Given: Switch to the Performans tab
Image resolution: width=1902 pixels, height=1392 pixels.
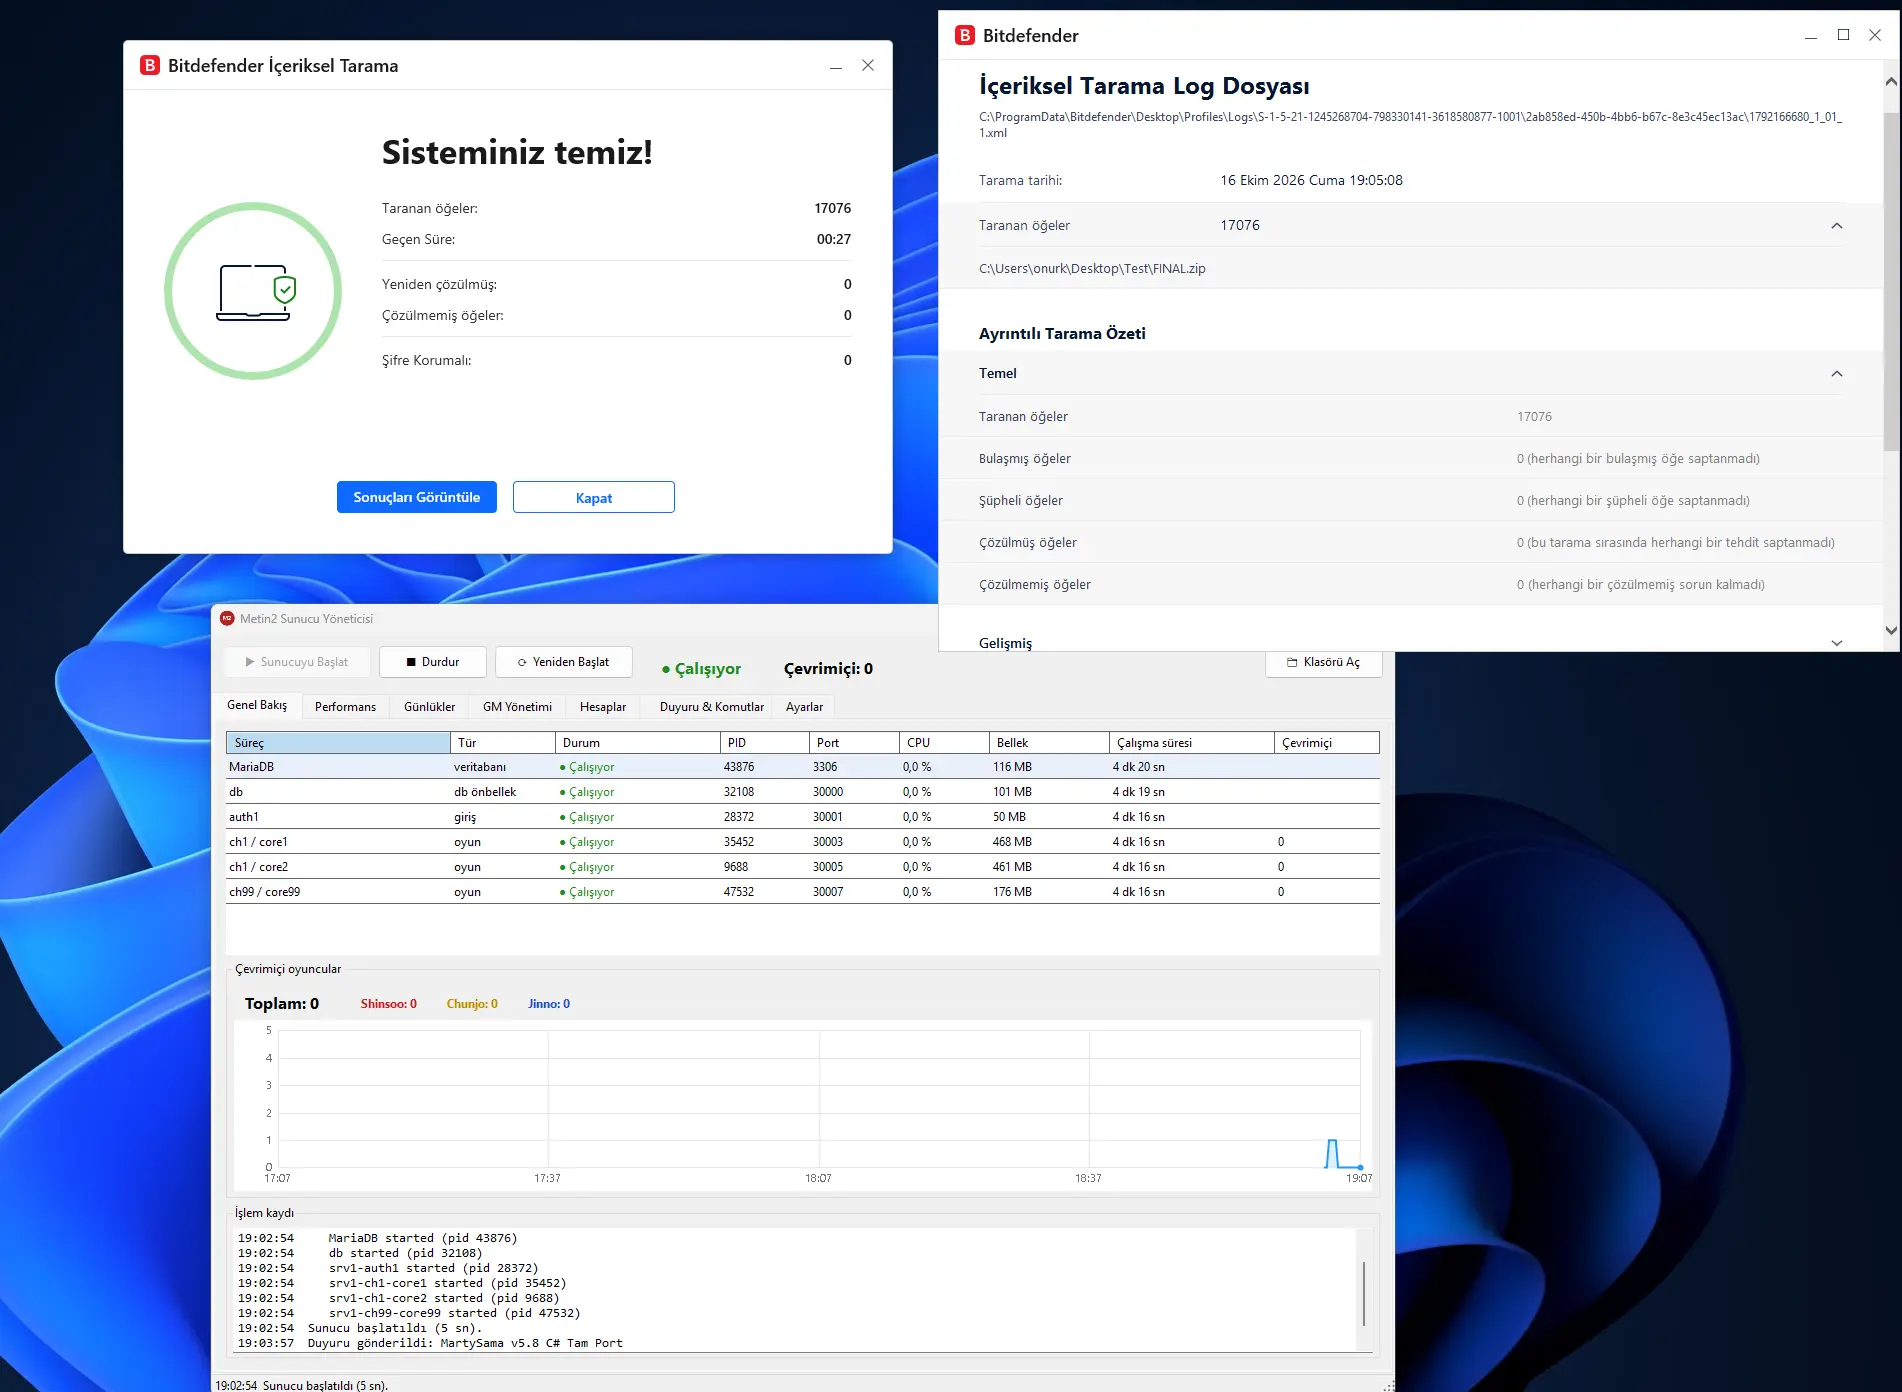Looking at the screenshot, I should click(x=345, y=707).
